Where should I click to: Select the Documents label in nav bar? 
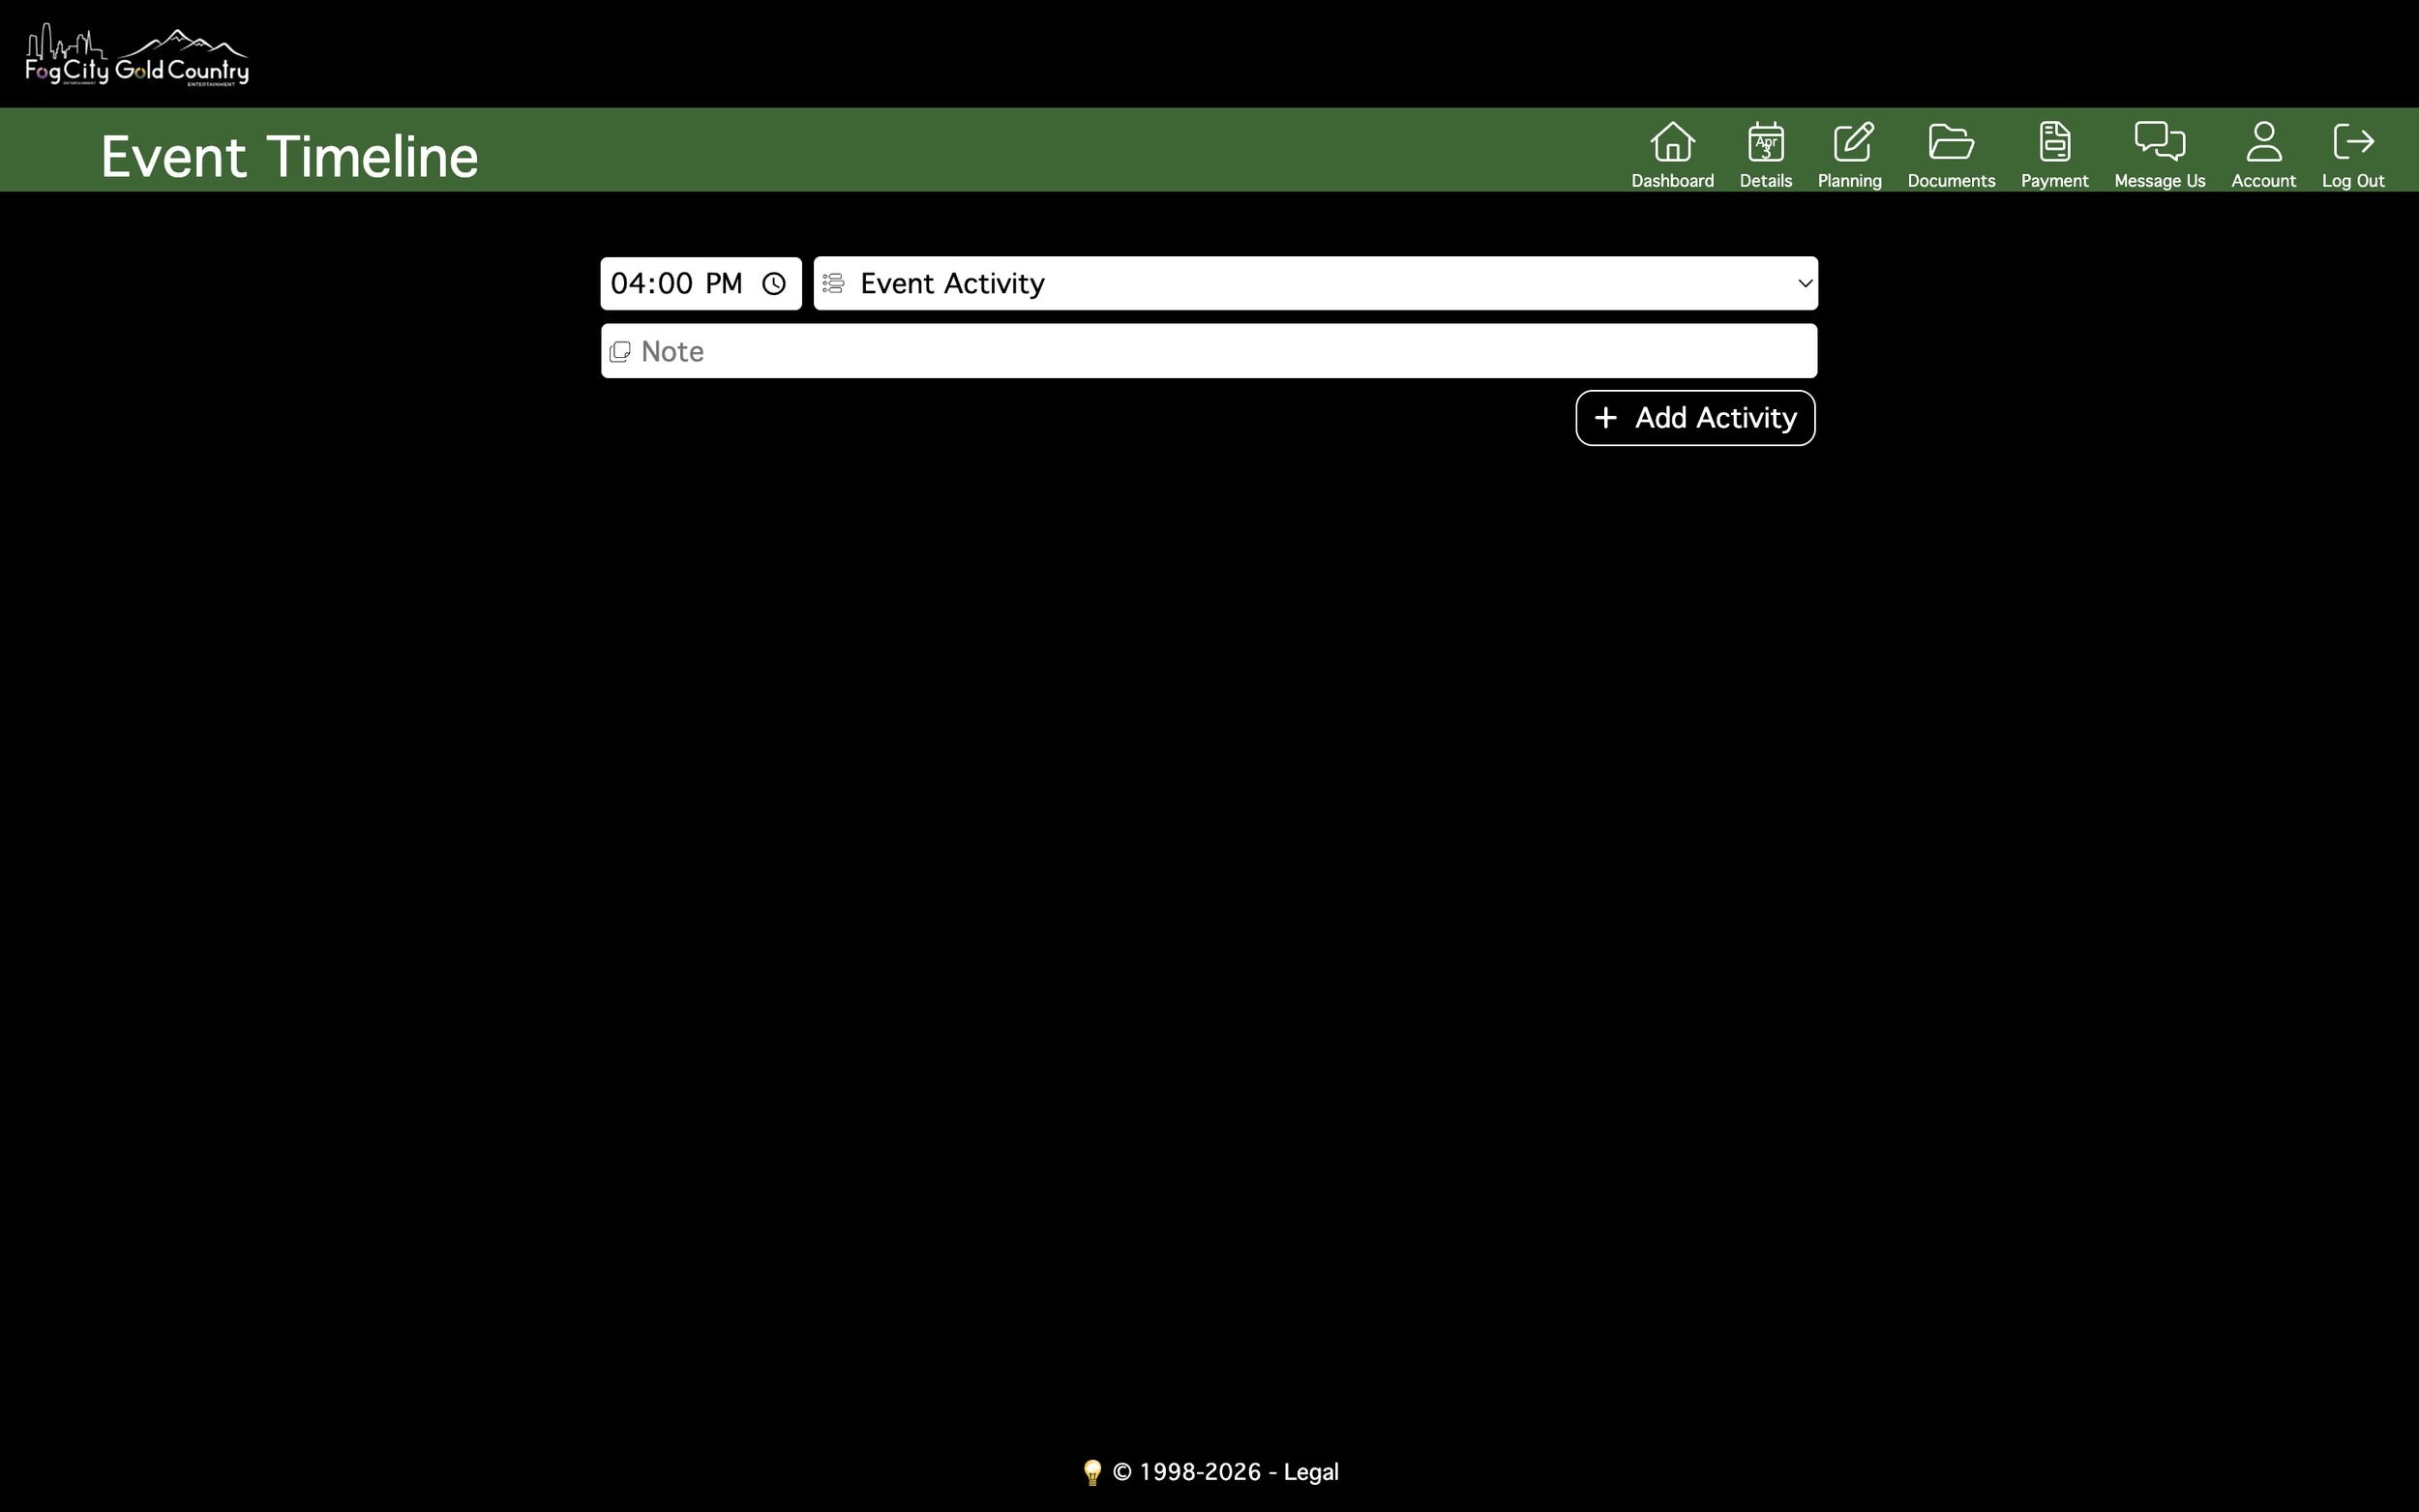click(1950, 181)
